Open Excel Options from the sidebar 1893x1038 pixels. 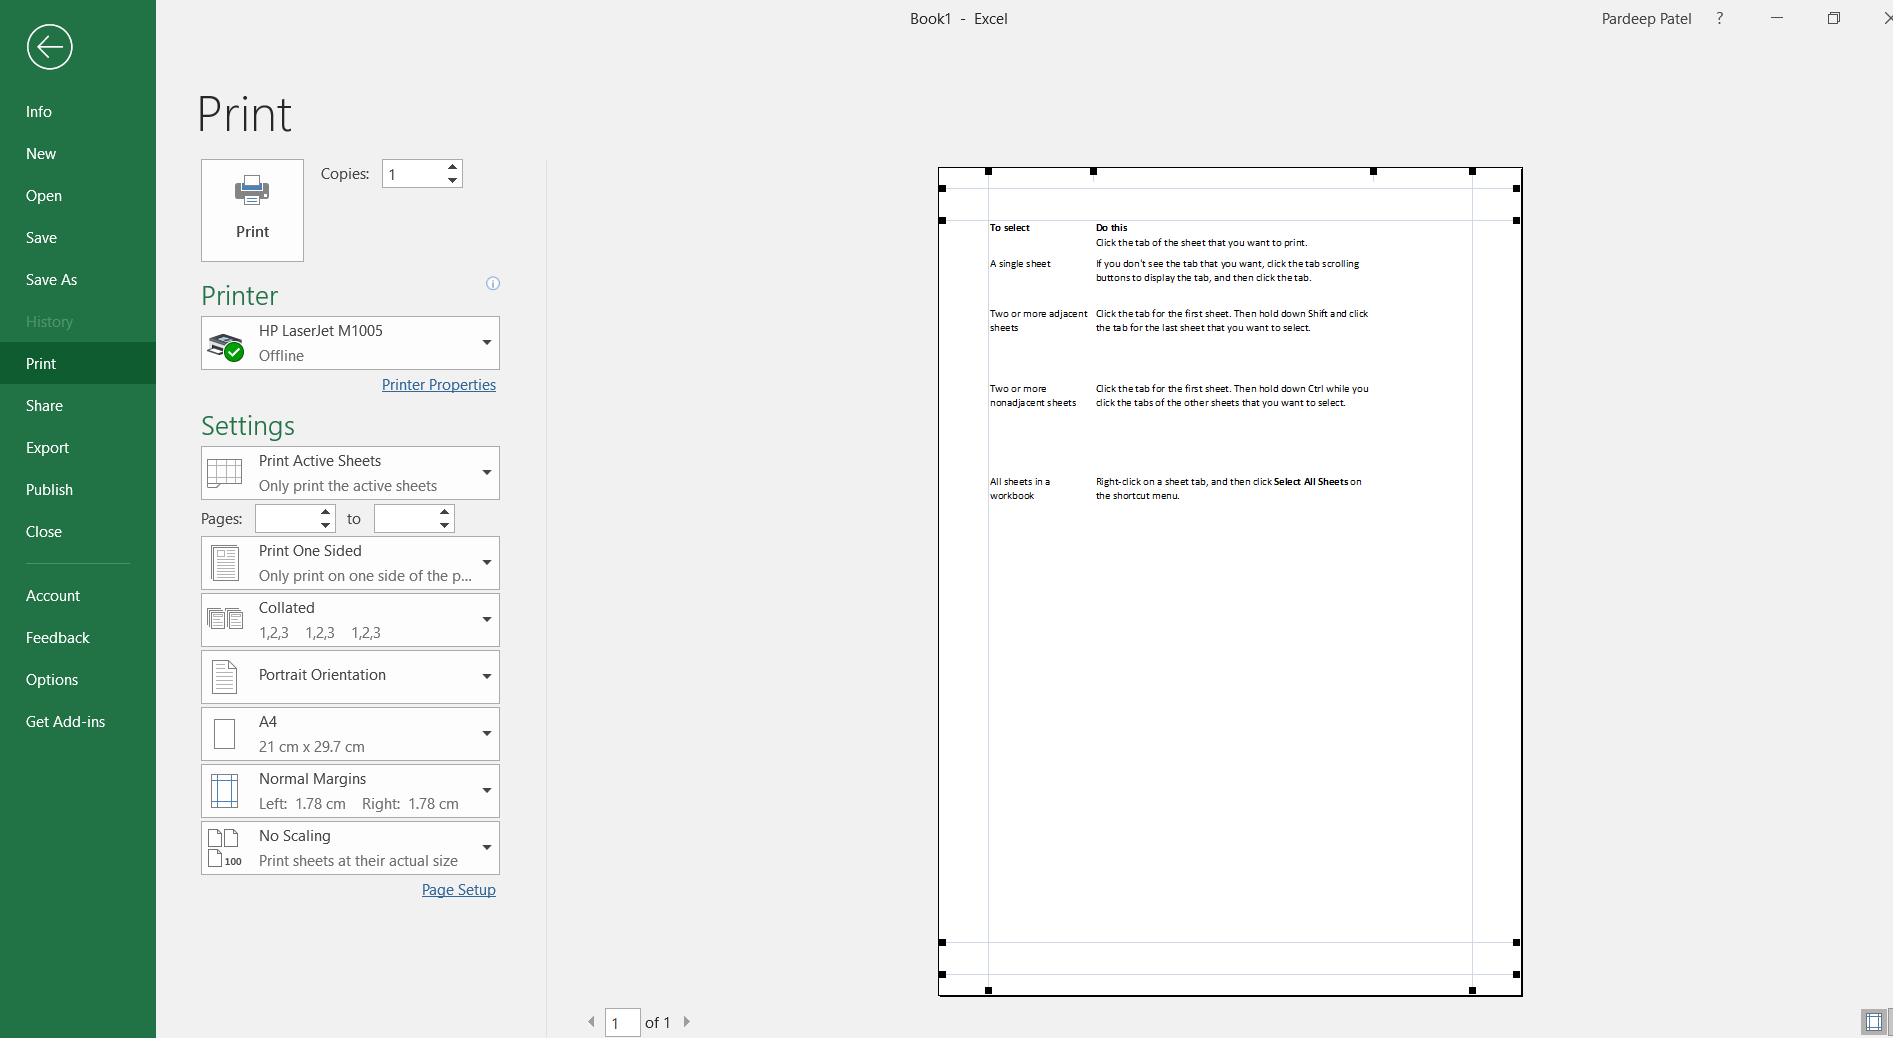(x=52, y=679)
